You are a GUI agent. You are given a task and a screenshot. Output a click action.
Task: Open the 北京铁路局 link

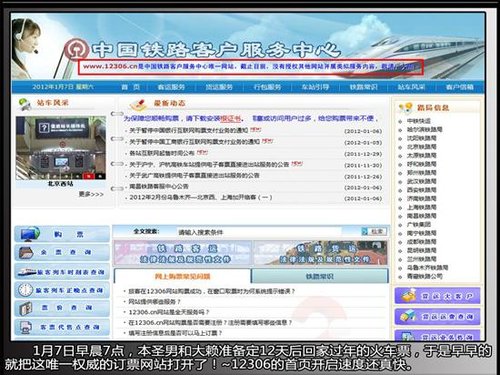click(x=421, y=147)
